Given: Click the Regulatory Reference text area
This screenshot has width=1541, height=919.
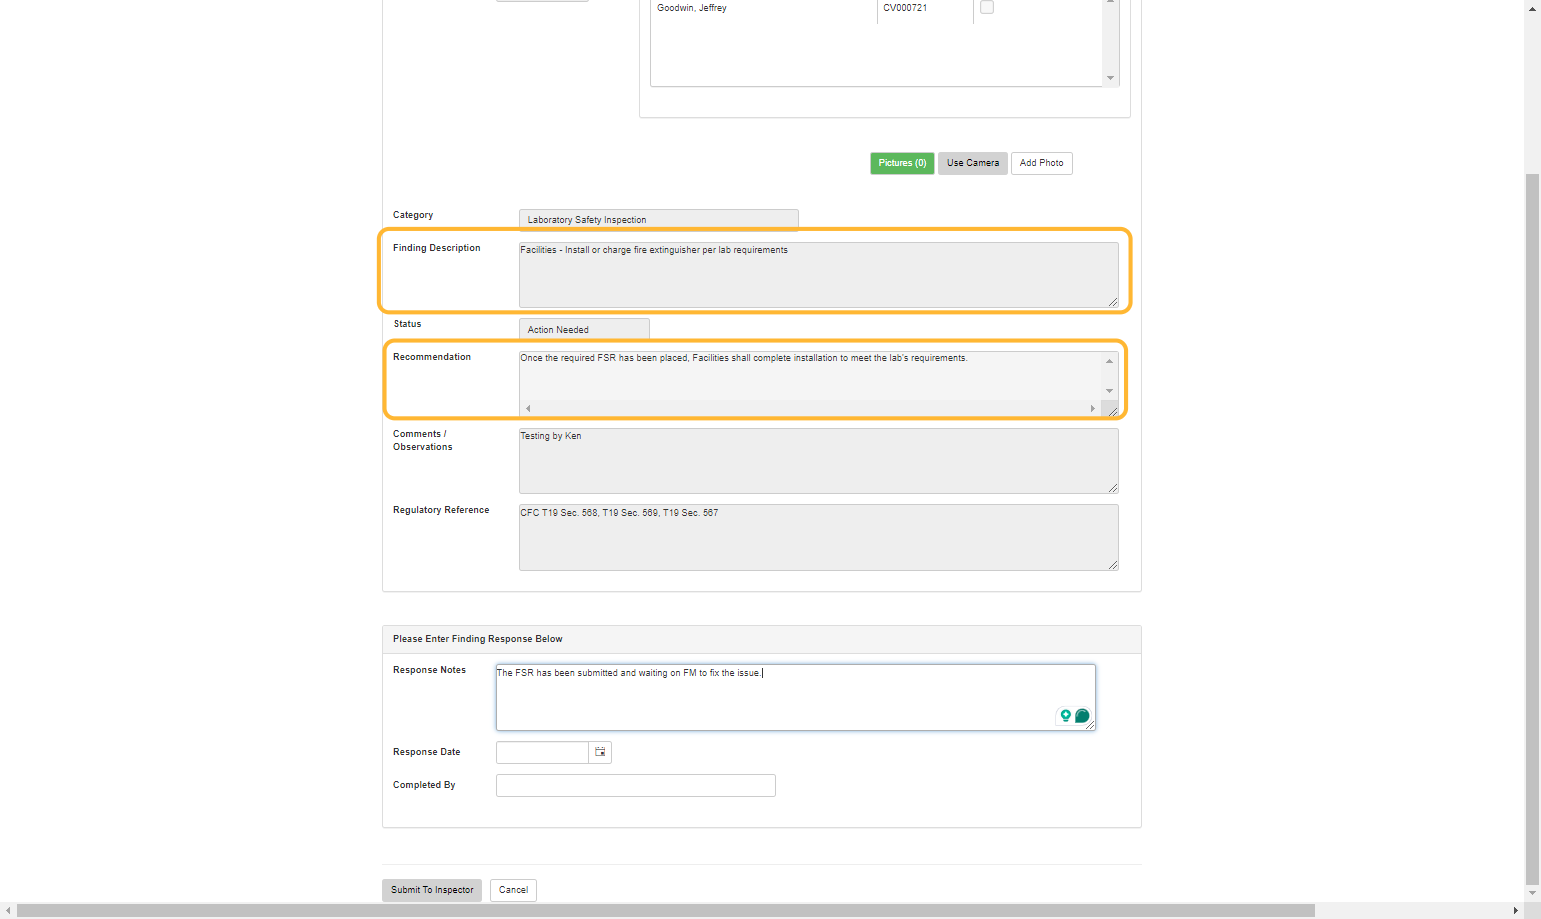Looking at the screenshot, I should [x=819, y=537].
